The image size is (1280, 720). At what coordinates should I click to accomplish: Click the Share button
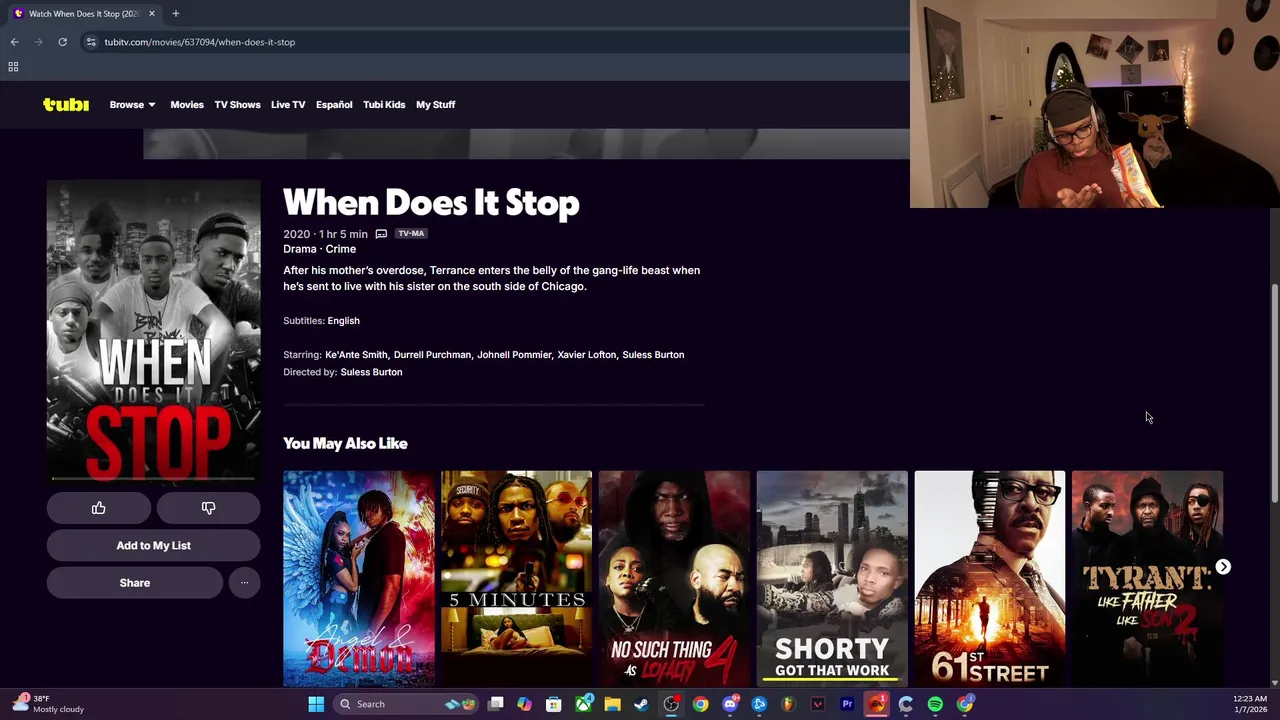coord(135,583)
